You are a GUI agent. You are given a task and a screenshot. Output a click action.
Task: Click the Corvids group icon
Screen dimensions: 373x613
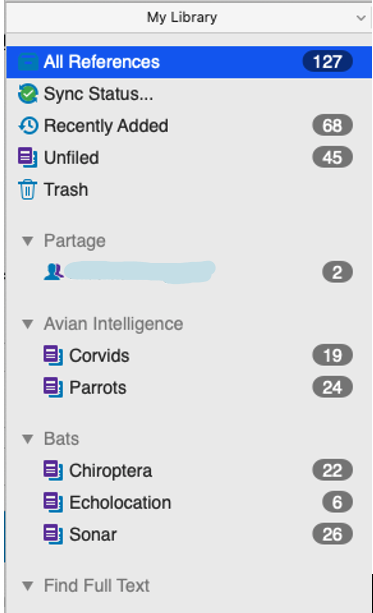(53, 355)
